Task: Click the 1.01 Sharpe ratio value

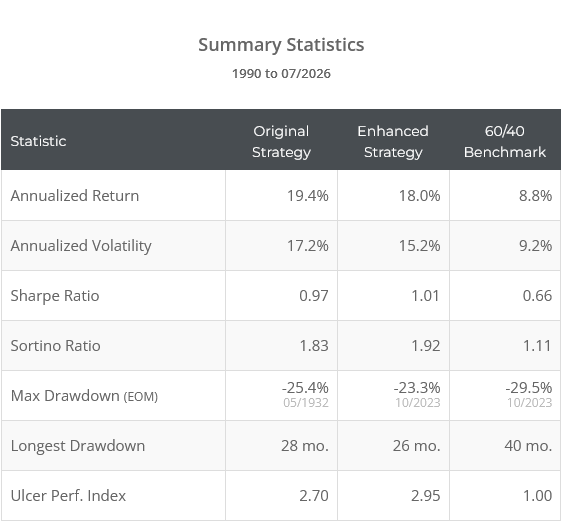Action: tap(425, 296)
